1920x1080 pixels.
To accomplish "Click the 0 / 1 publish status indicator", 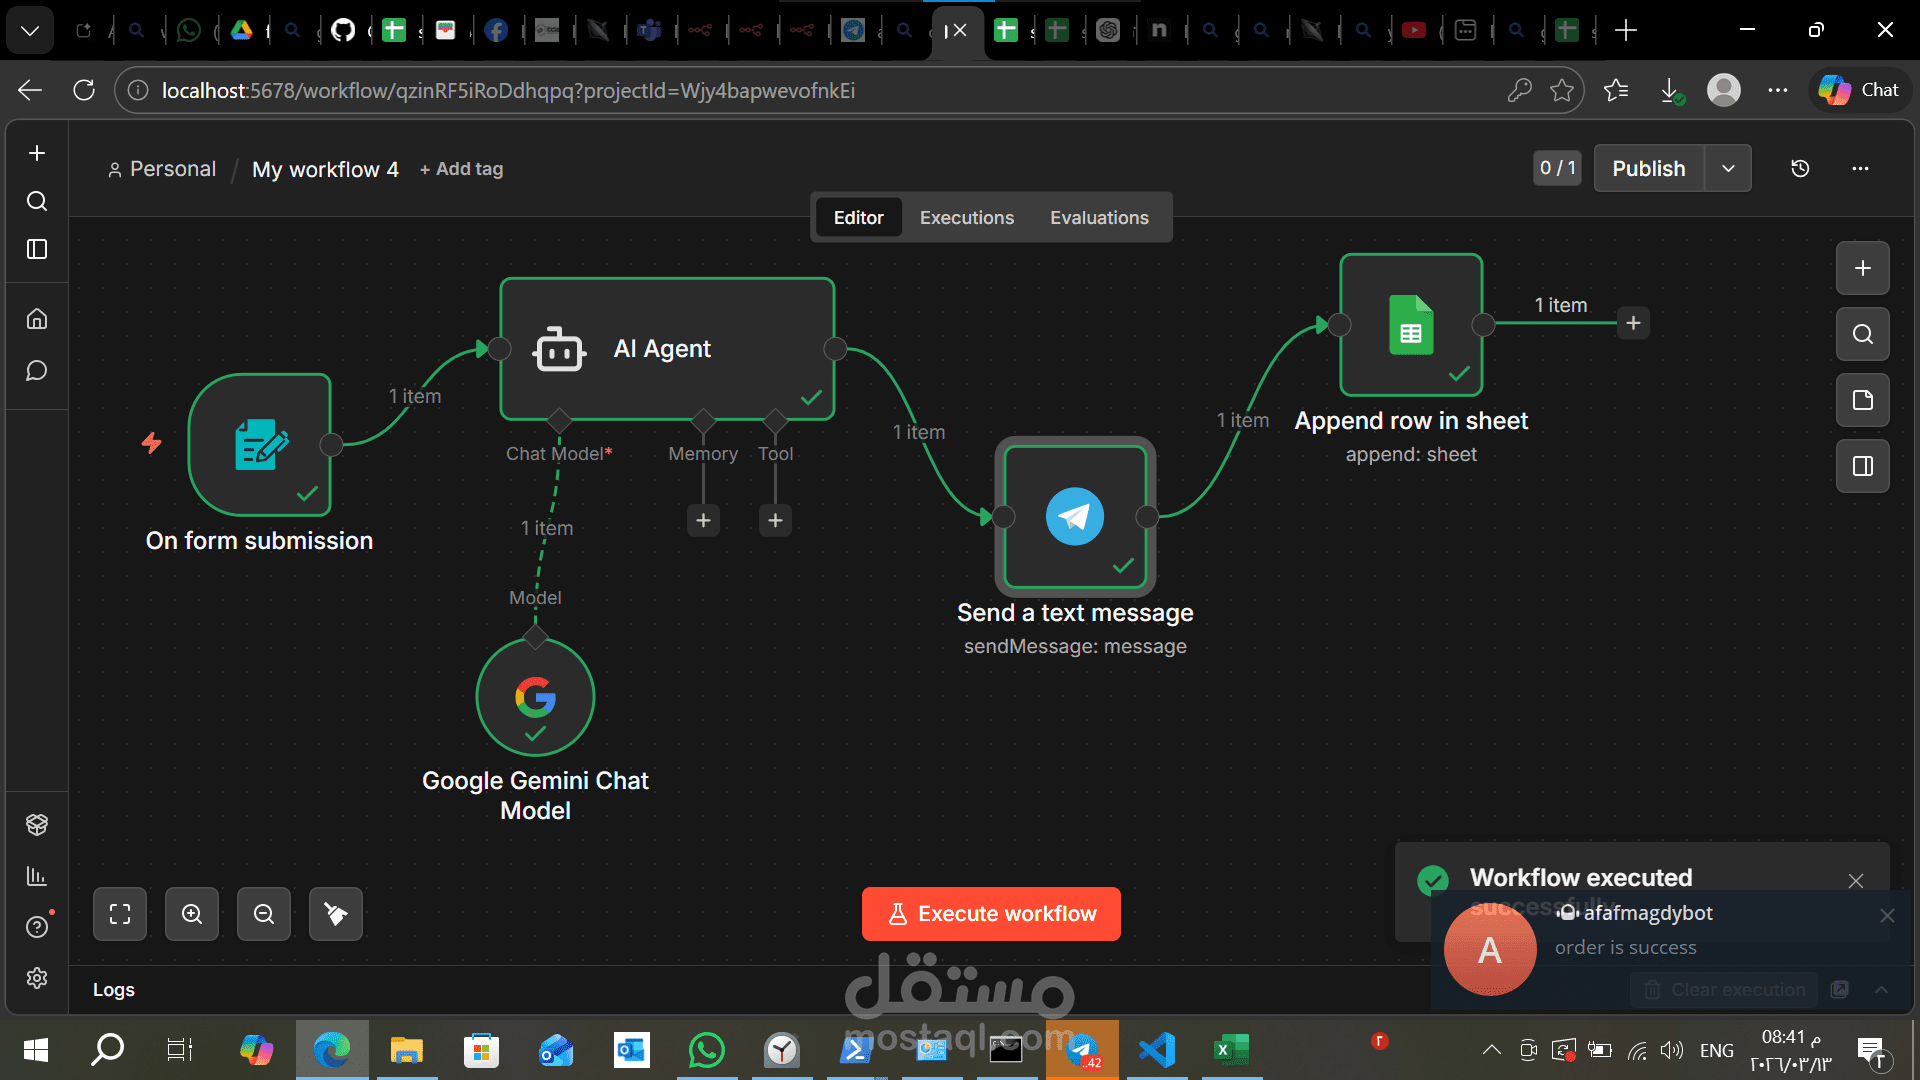I will click(x=1558, y=168).
